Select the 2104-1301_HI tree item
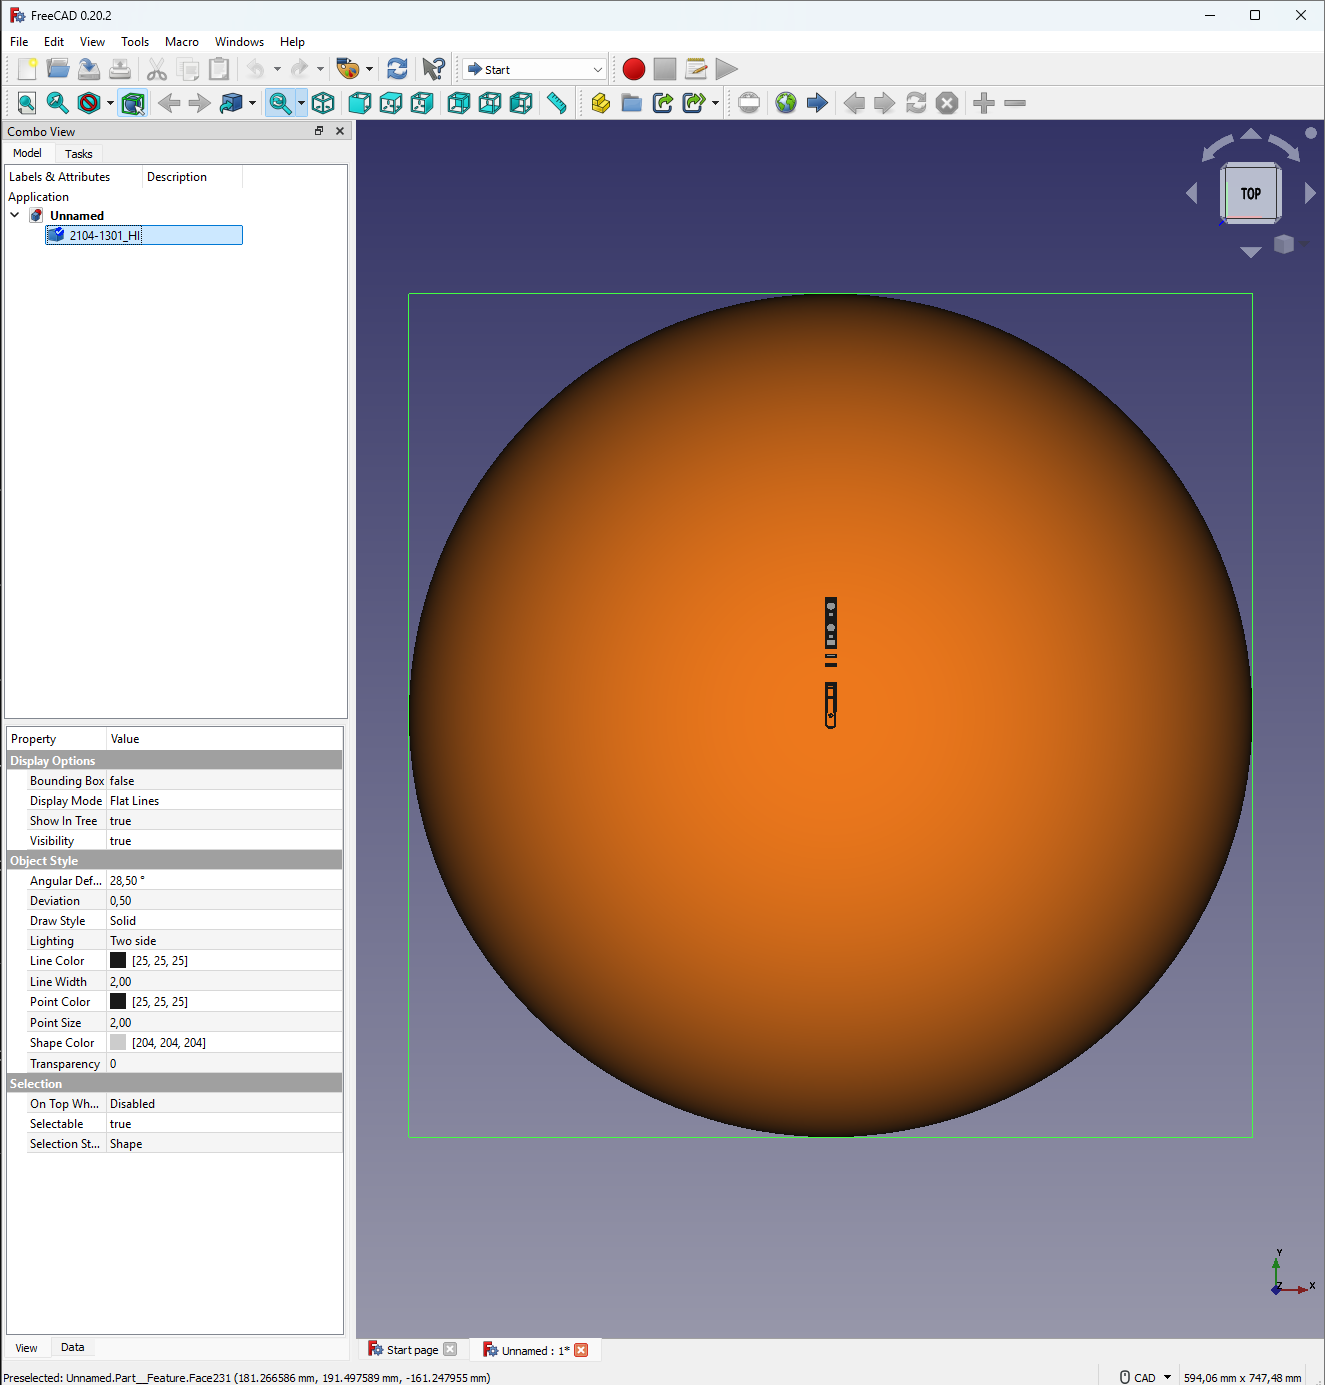Image resolution: width=1325 pixels, height=1385 pixels. coord(105,235)
